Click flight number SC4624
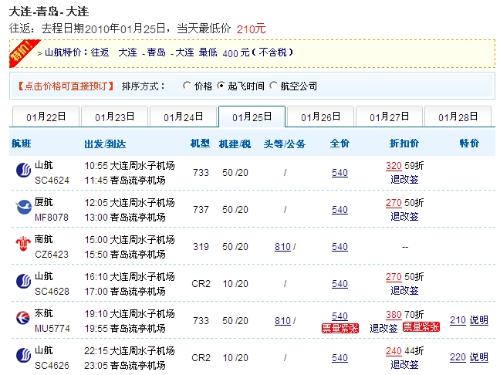Viewport: 500px width, 375px height. click(x=52, y=180)
